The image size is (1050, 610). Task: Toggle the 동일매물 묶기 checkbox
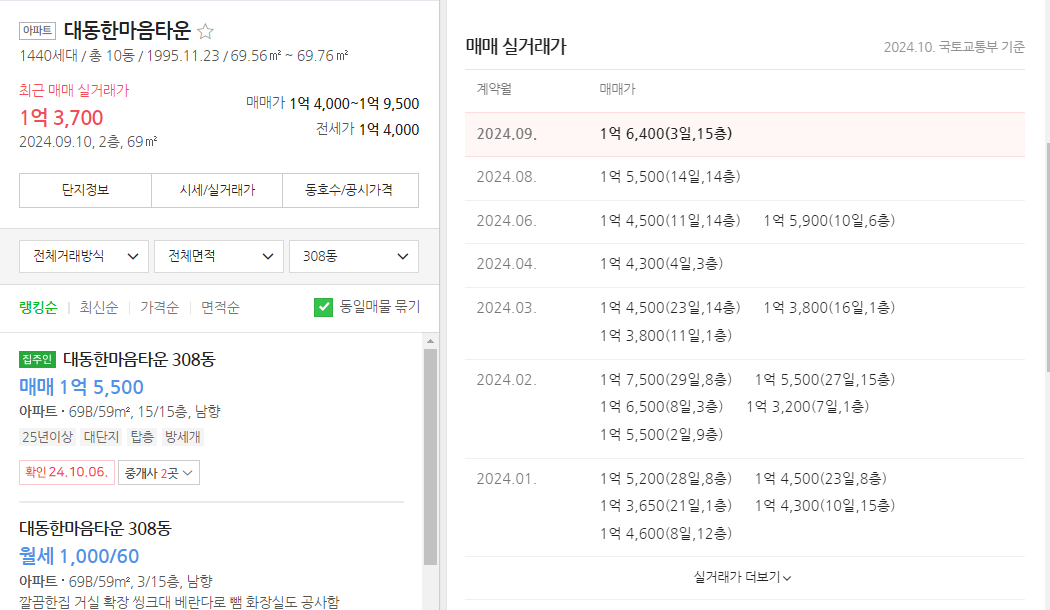323,307
